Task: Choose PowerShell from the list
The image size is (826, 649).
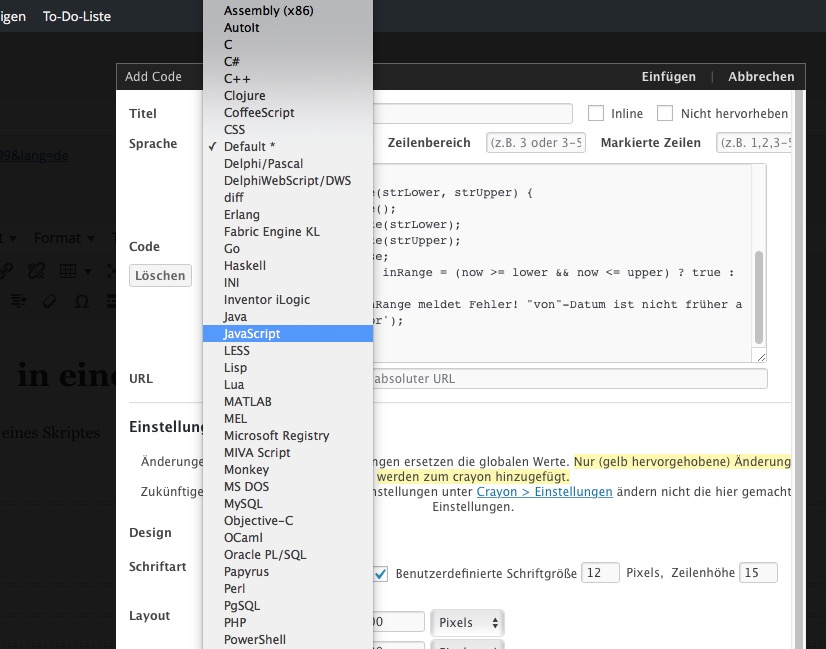Action: point(288,639)
